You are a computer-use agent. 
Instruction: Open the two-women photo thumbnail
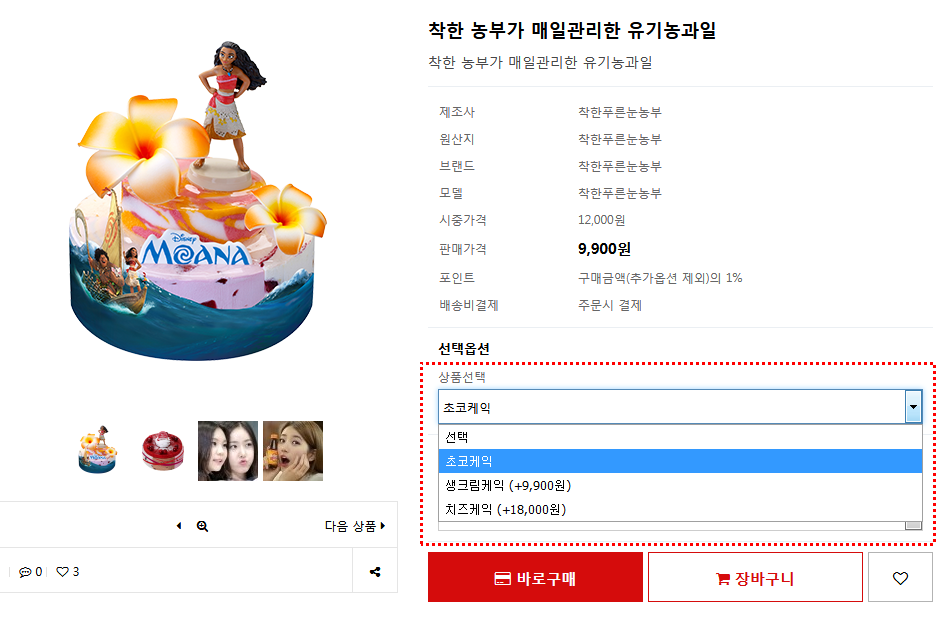[228, 451]
